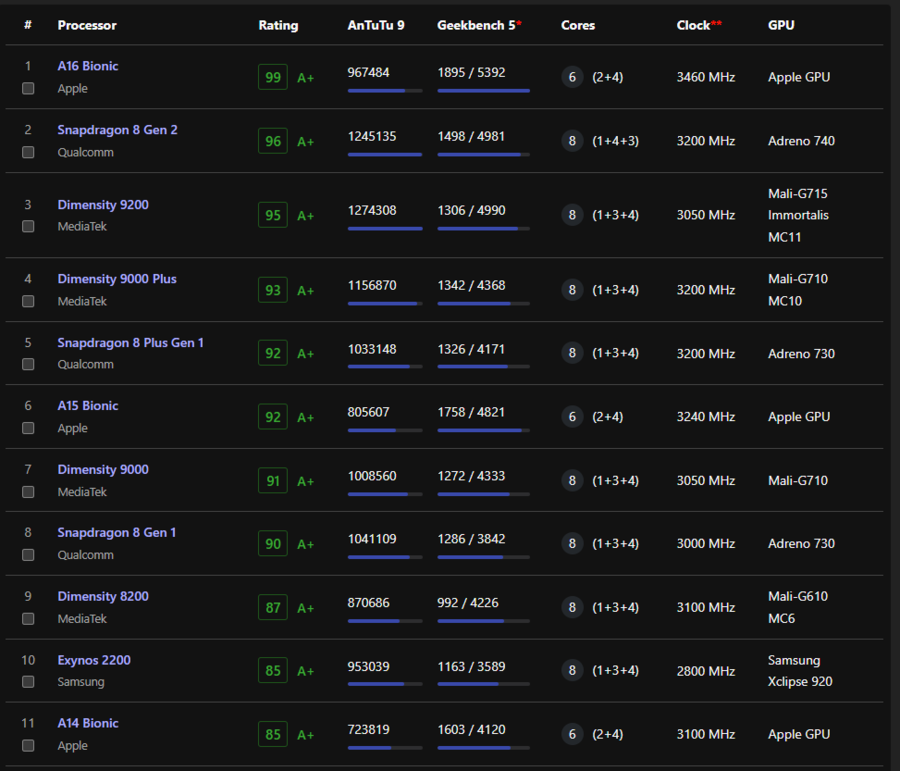This screenshot has height=771, width=900.
Task: Open the A16 Bionic processor page
Action: click(88, 66)
